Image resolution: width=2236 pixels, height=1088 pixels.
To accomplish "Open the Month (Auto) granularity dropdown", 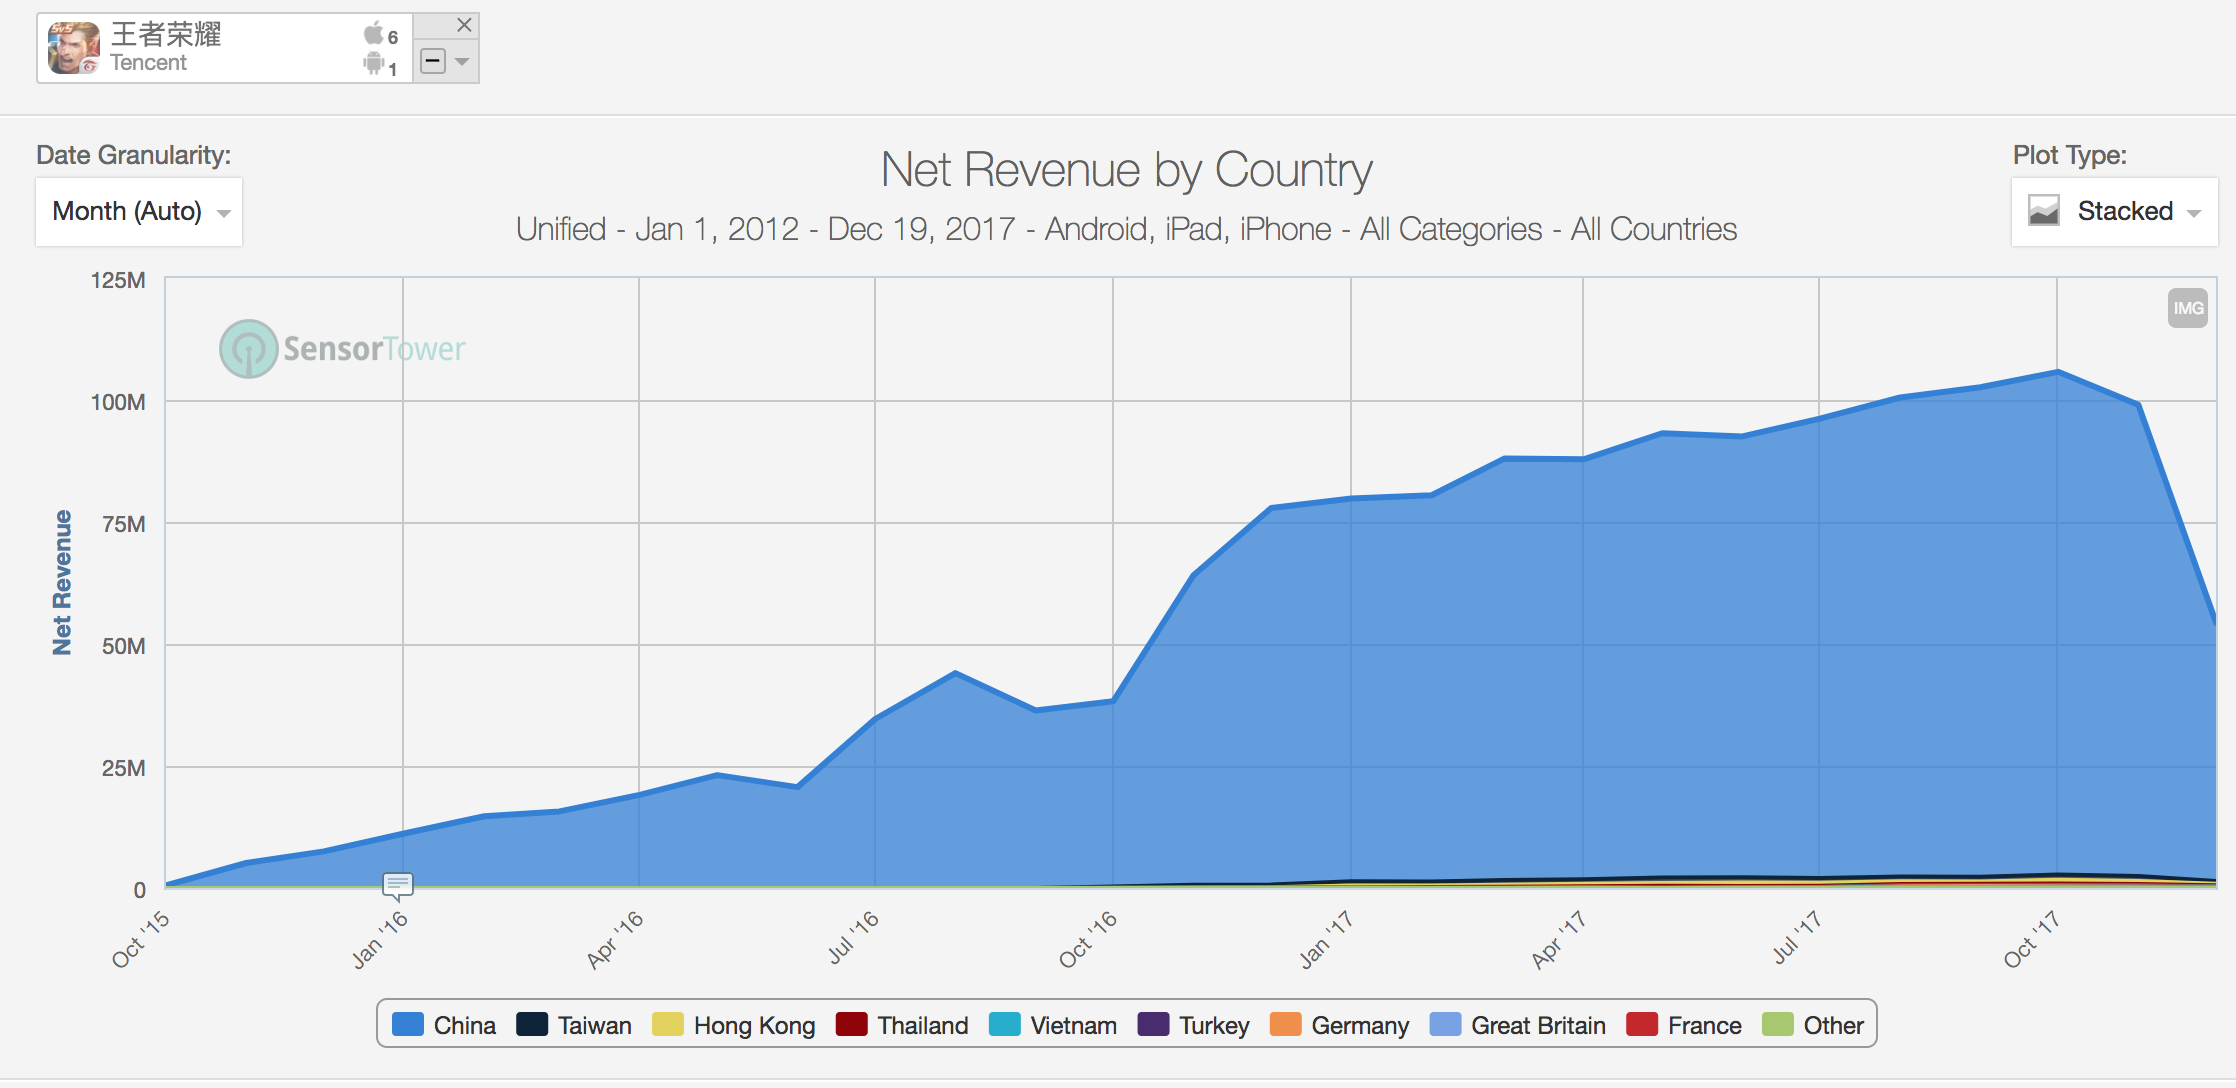I will tap(139, 212).
